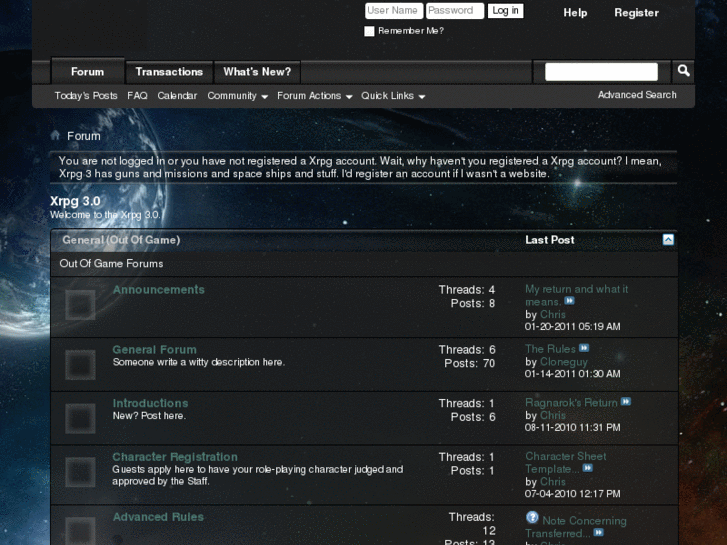Select the Forum tab
Image resolution: width=727 pixels, height=545 pixels.
[x=88, y=71]
